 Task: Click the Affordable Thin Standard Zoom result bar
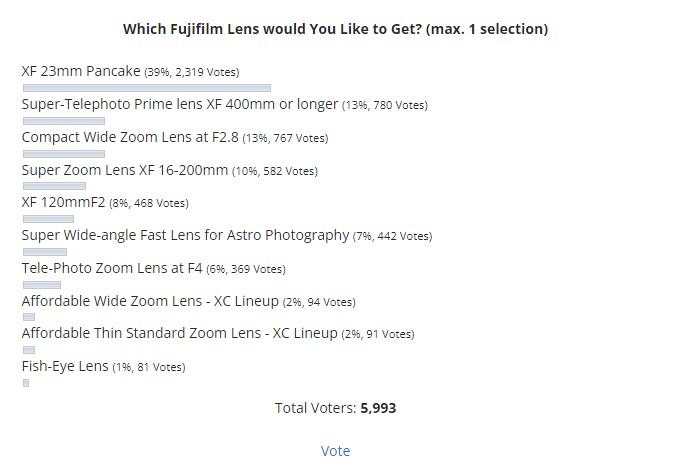[29, 350]
